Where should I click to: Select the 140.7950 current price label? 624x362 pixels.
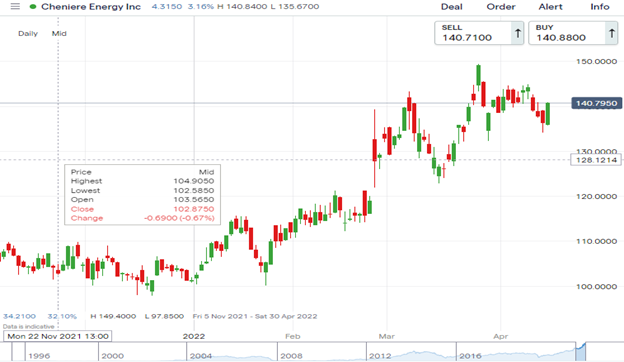click(x=596, y=103)
